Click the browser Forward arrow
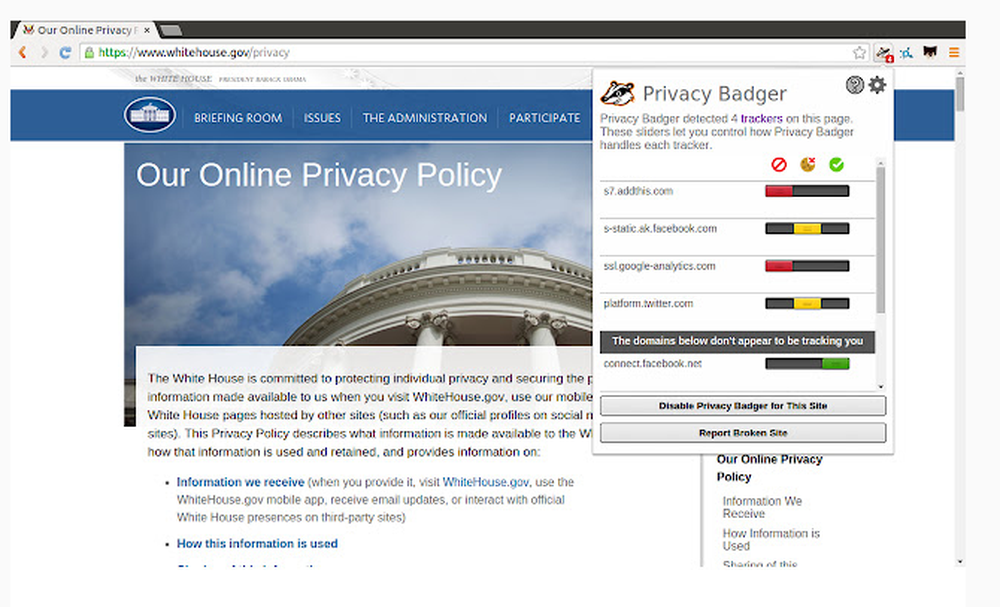 click(x=44, y=52)
